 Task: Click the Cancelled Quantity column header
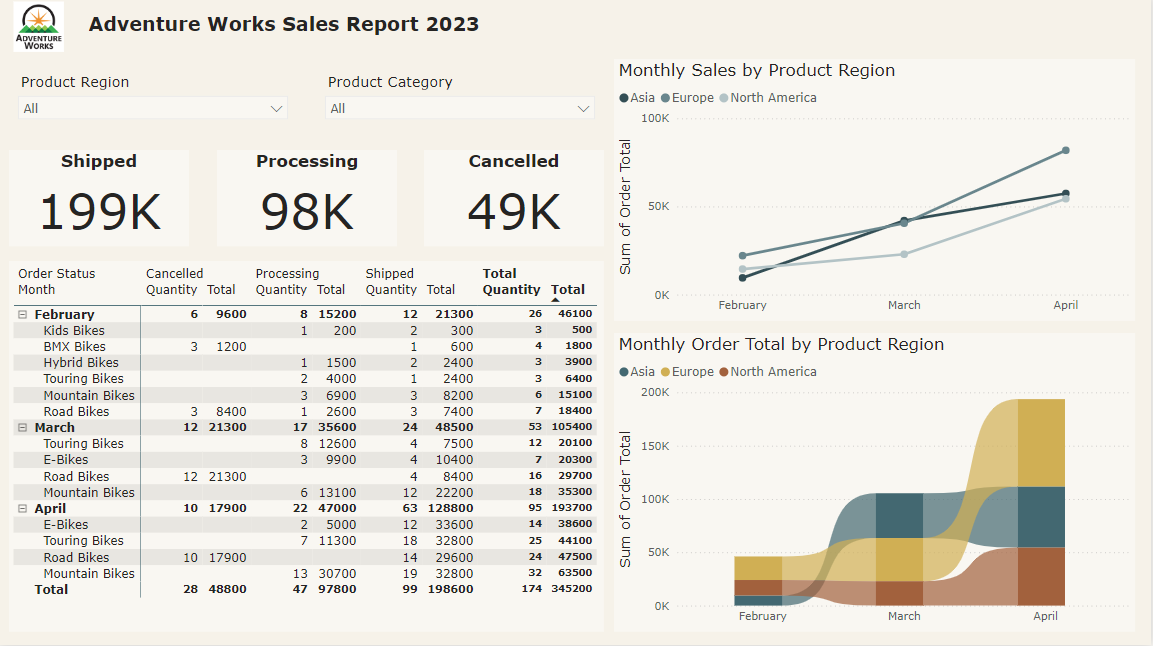pos(171,290)
